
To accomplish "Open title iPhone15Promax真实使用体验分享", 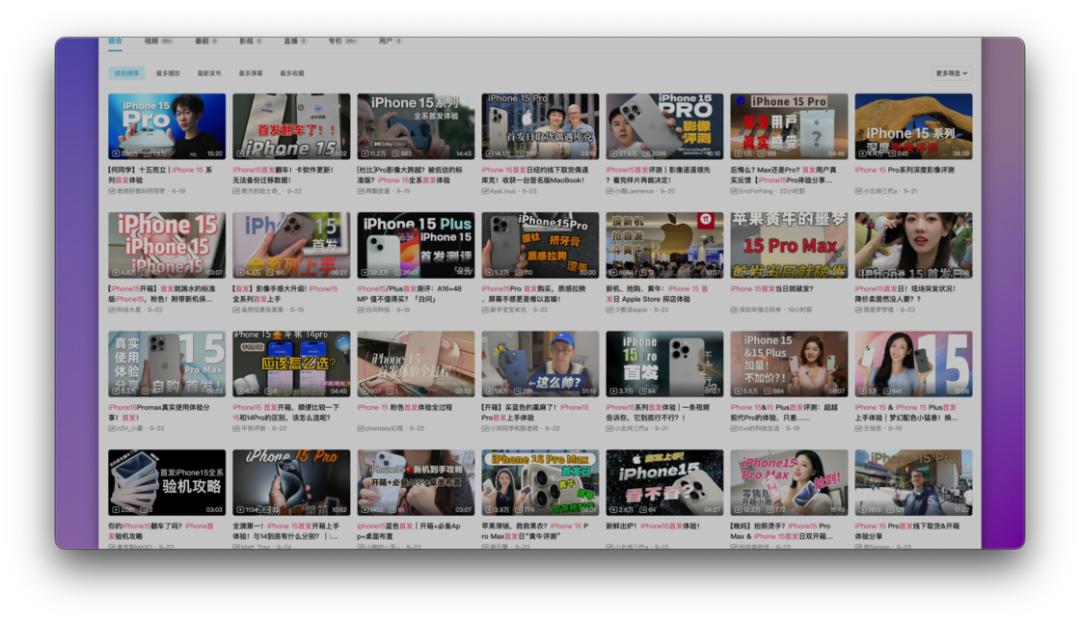I will (159, 412).
